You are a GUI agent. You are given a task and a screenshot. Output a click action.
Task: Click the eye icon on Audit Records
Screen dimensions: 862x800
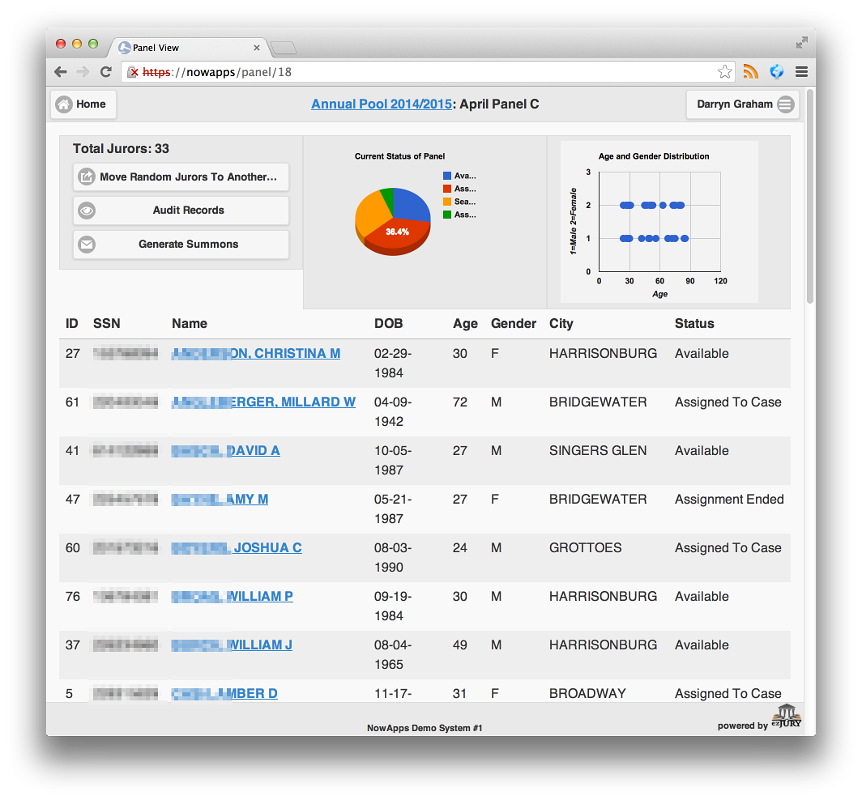pyautogui.click(x=87, y=211)
